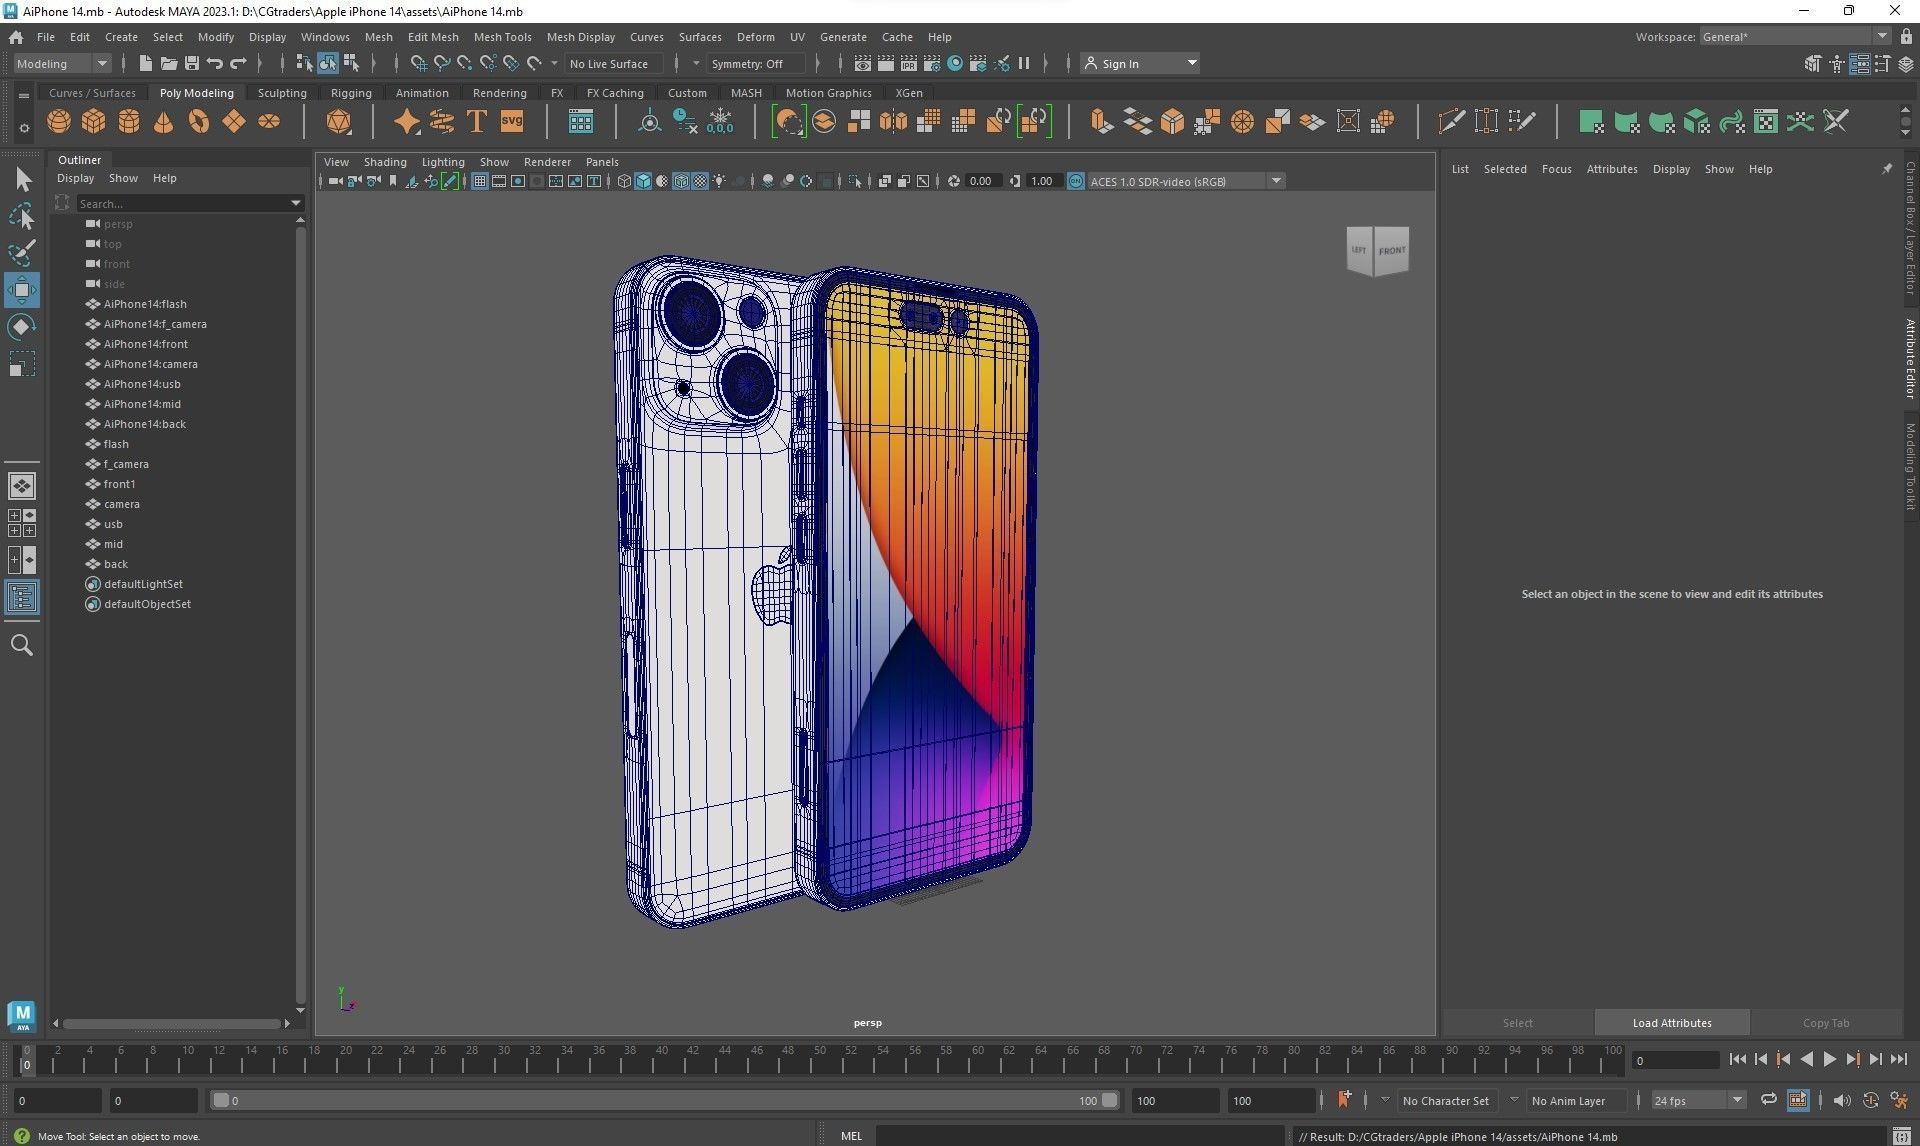Click the Redo arrow icon
The width and height of the screenshot is (1920, 1146).
[x=238, y=63]
